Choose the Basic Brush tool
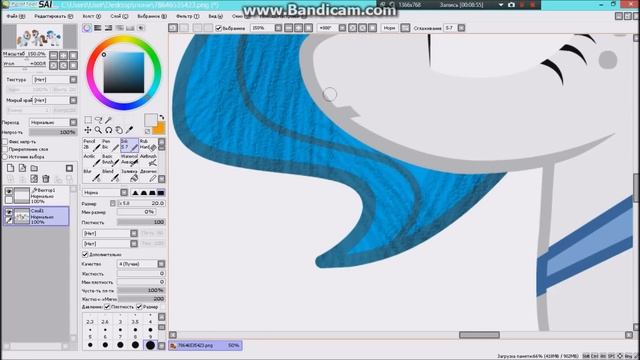The width and height of the screenshot is (640, 360). click(110, 160)
